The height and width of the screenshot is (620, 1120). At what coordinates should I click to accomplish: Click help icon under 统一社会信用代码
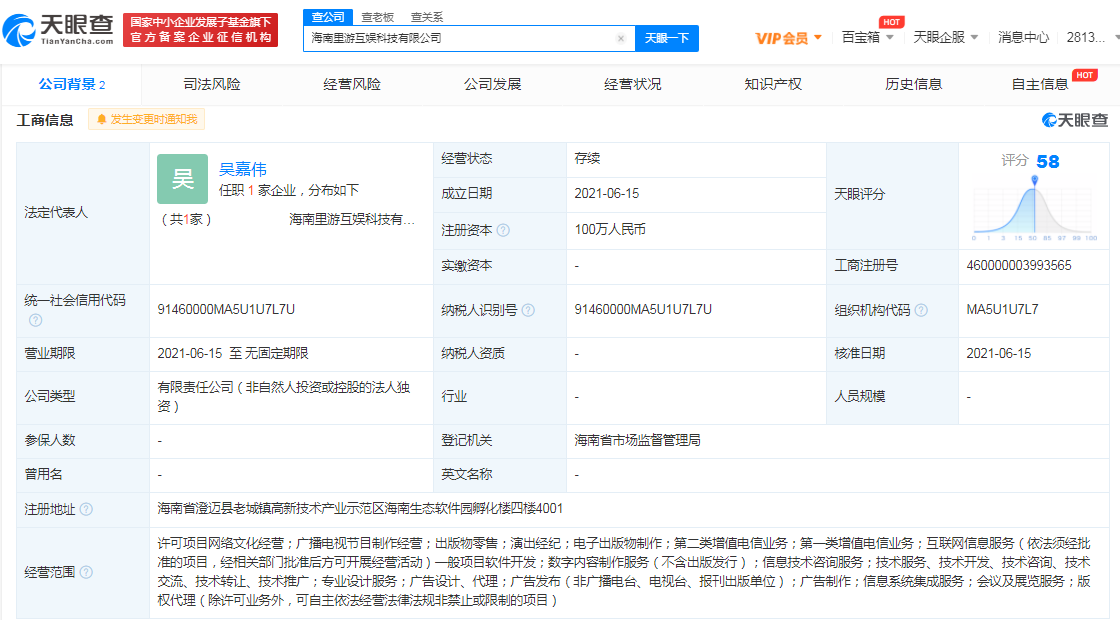pyautogui.click(x=36, y=320)
